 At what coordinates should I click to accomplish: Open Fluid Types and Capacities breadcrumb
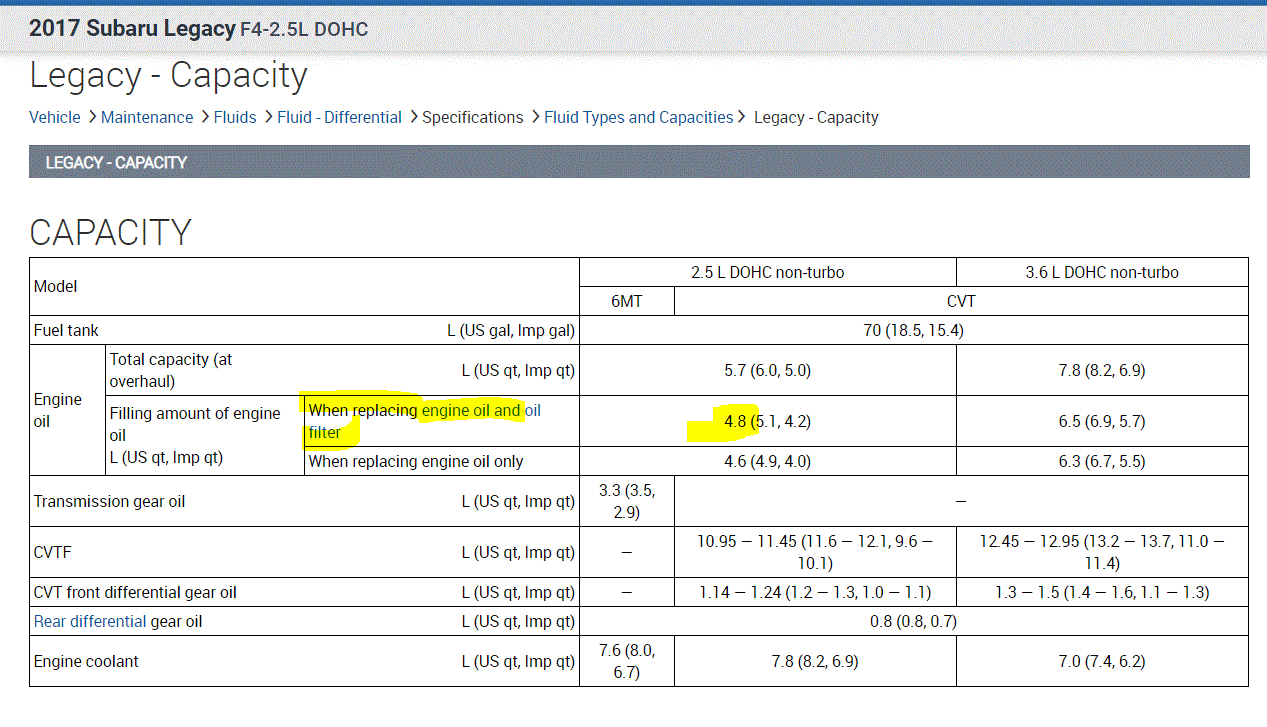pyautogui.click(x=638, y=117)
